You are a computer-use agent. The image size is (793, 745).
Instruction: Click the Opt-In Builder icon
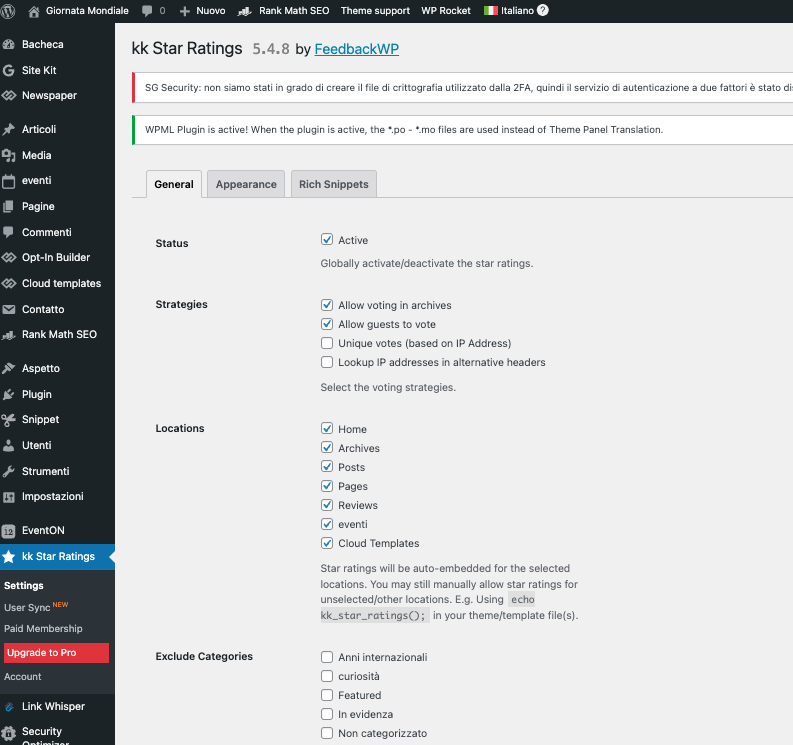9,257
